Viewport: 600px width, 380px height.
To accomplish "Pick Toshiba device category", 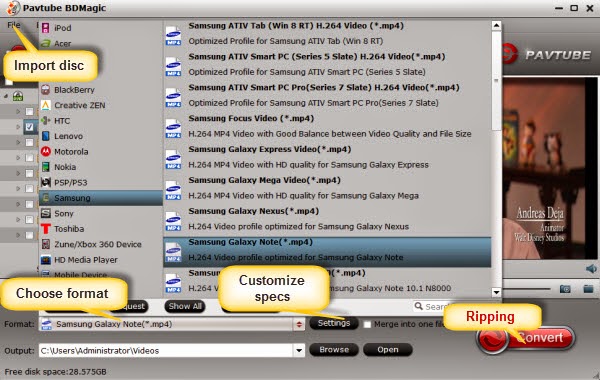I will [x=101, y=229].
